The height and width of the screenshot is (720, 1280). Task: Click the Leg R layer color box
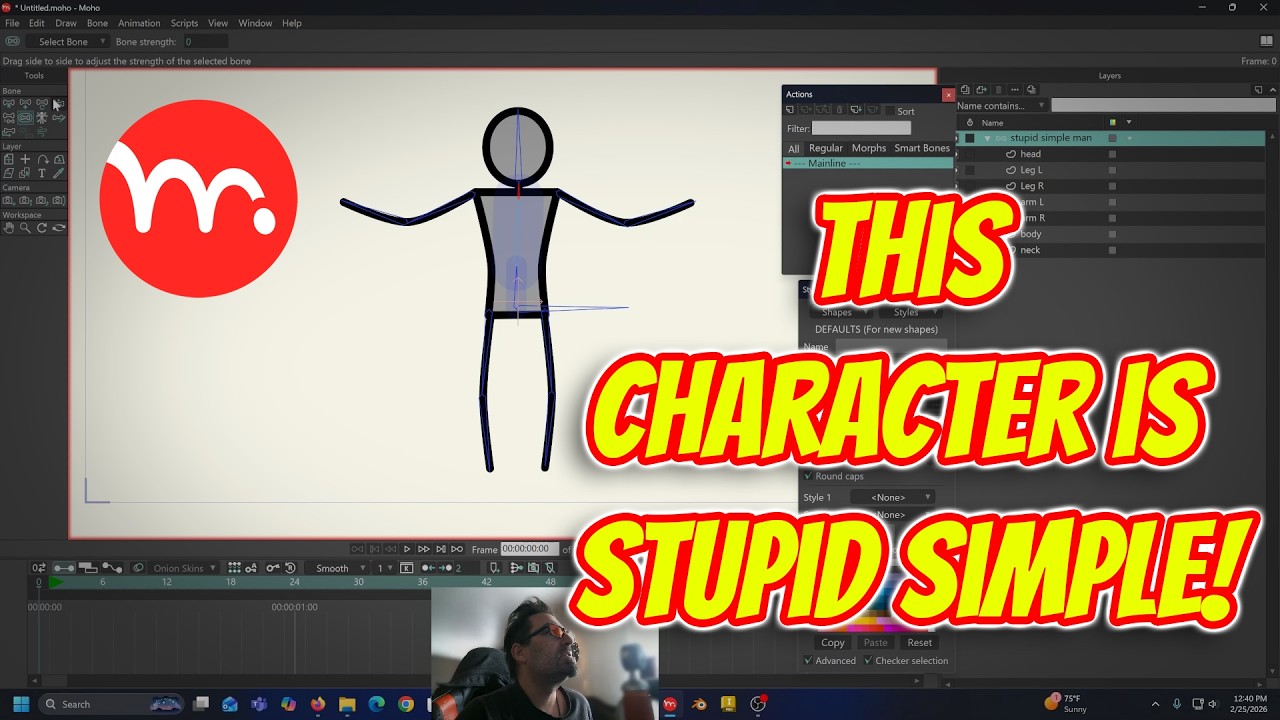click(1112, 186)
